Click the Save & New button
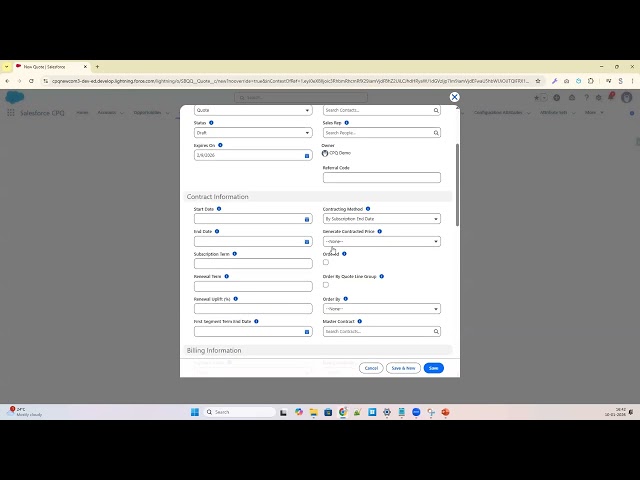Screen dimensions: 640x480 point(403,368)
